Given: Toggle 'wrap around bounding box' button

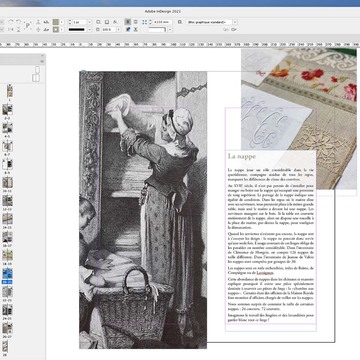Looking at the screenshot, I should point(136,22).
